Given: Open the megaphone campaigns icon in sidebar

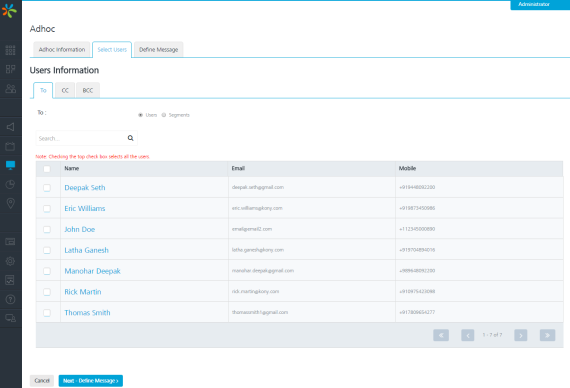Looking at the screenshot, I should [x=11, y=127].
